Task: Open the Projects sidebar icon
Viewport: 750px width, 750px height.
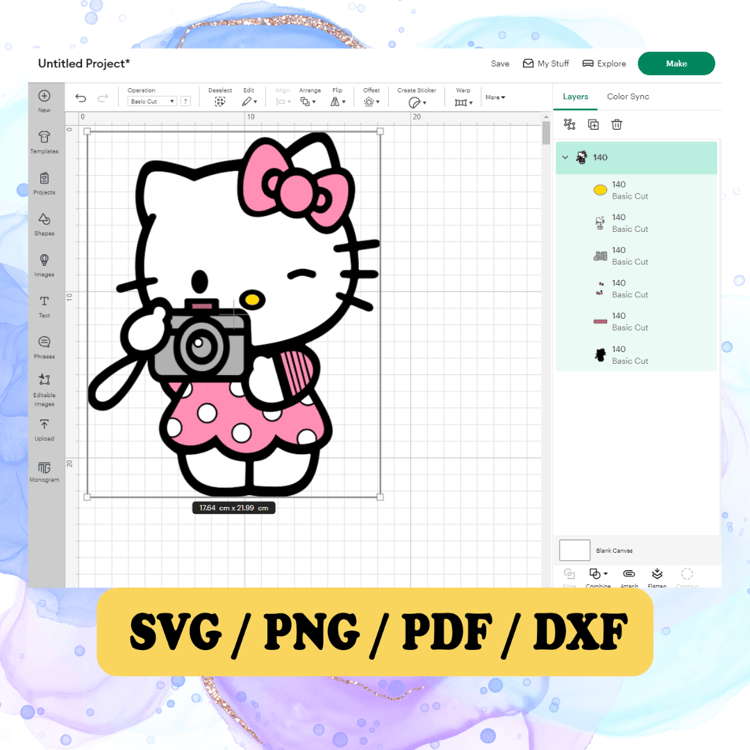Action: click(x=44, y=178)
